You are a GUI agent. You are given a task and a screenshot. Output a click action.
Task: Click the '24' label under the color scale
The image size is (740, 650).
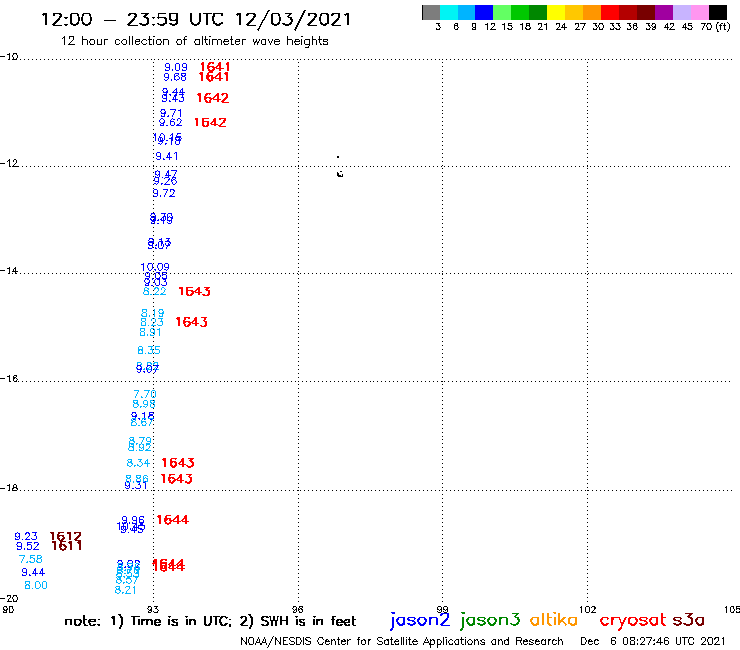(561, 27)
